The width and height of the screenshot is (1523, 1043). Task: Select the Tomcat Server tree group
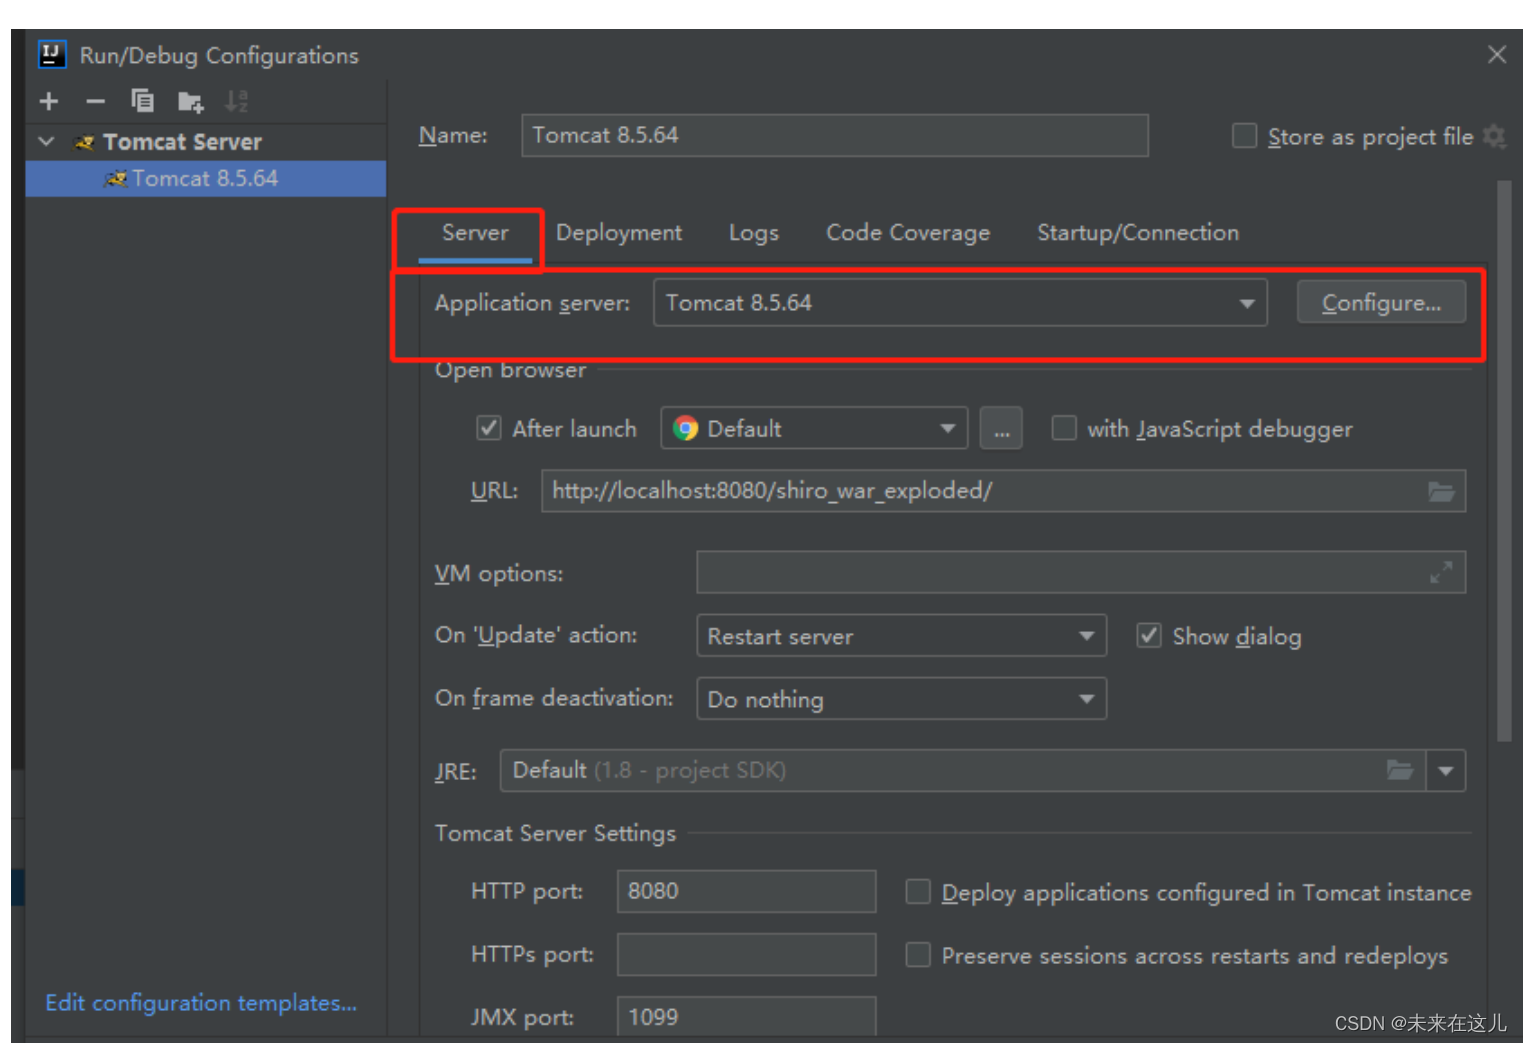tap(182, 142)
